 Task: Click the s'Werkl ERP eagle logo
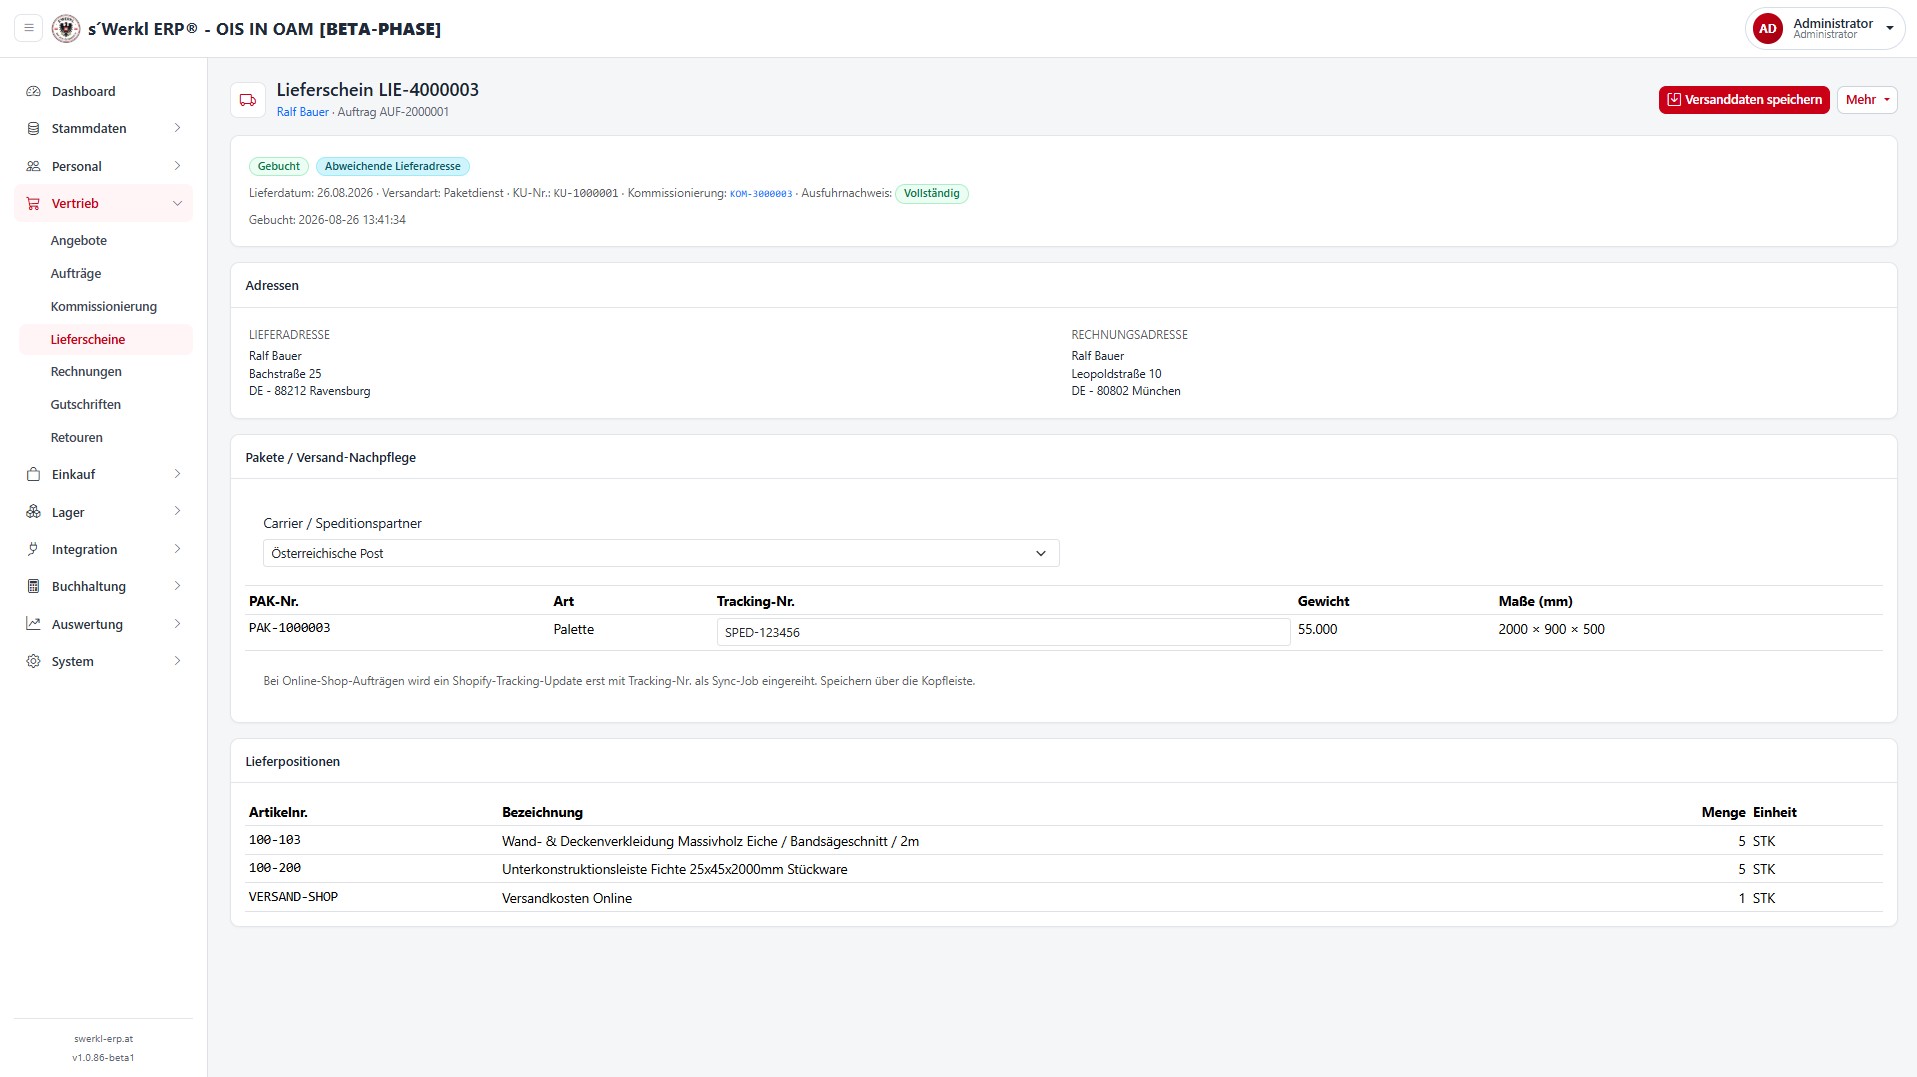66,28
